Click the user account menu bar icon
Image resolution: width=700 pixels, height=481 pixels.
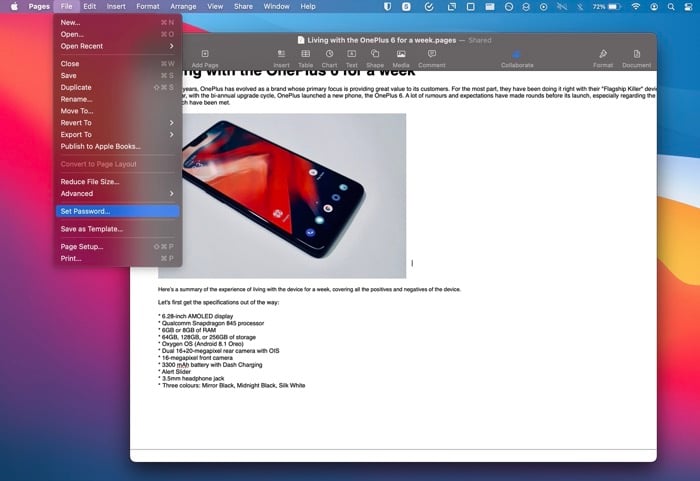654,7
